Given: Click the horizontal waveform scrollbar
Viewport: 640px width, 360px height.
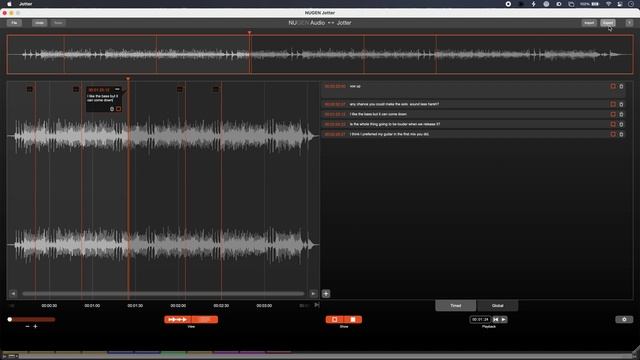Looking at the screenshot, I should tap(163, 293).
